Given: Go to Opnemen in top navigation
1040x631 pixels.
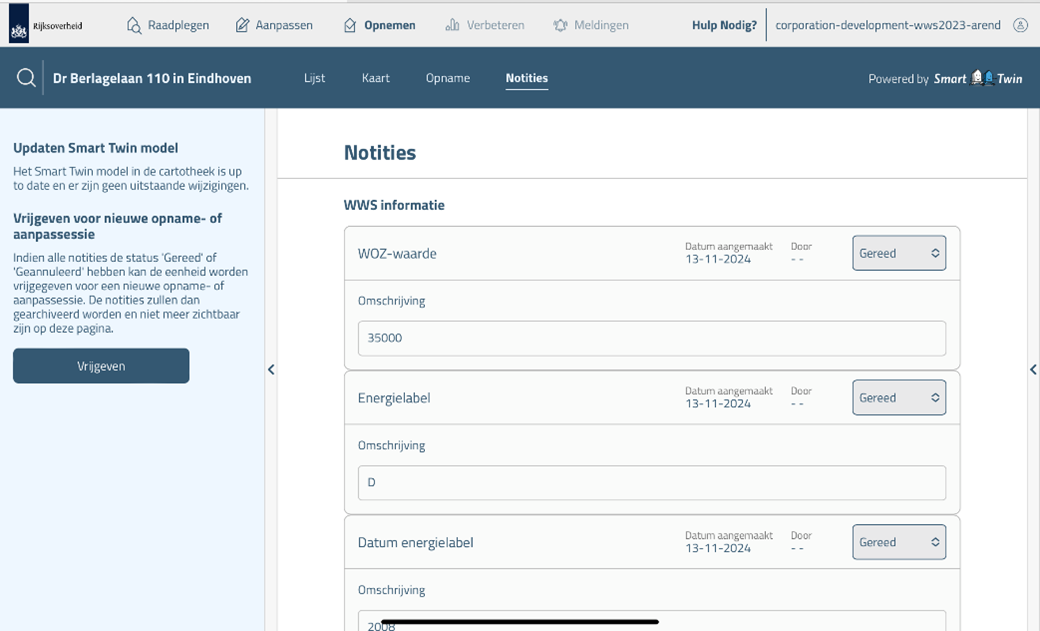Looking at the screenshot, I should tap(379, 25).
